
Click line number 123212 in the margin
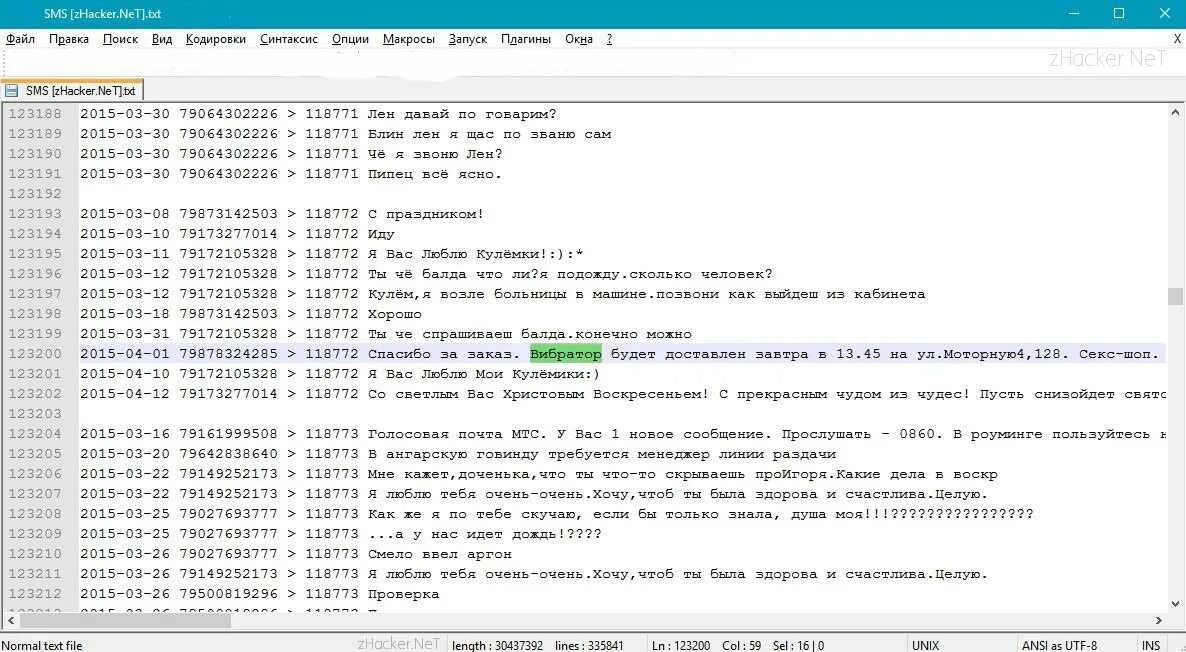[x=35, y=594]
